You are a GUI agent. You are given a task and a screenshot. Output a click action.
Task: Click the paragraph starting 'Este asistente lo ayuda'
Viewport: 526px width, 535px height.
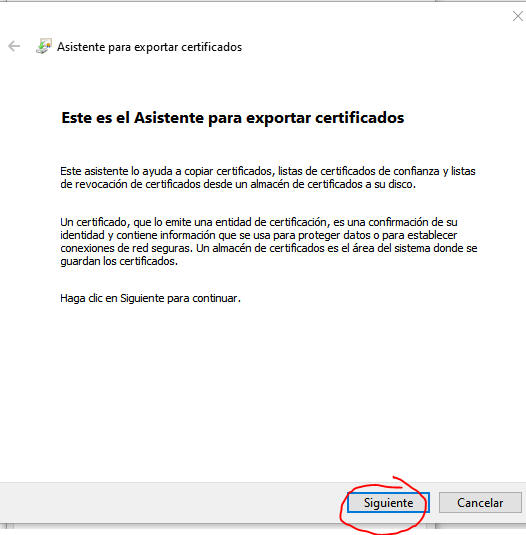(268, 177)
